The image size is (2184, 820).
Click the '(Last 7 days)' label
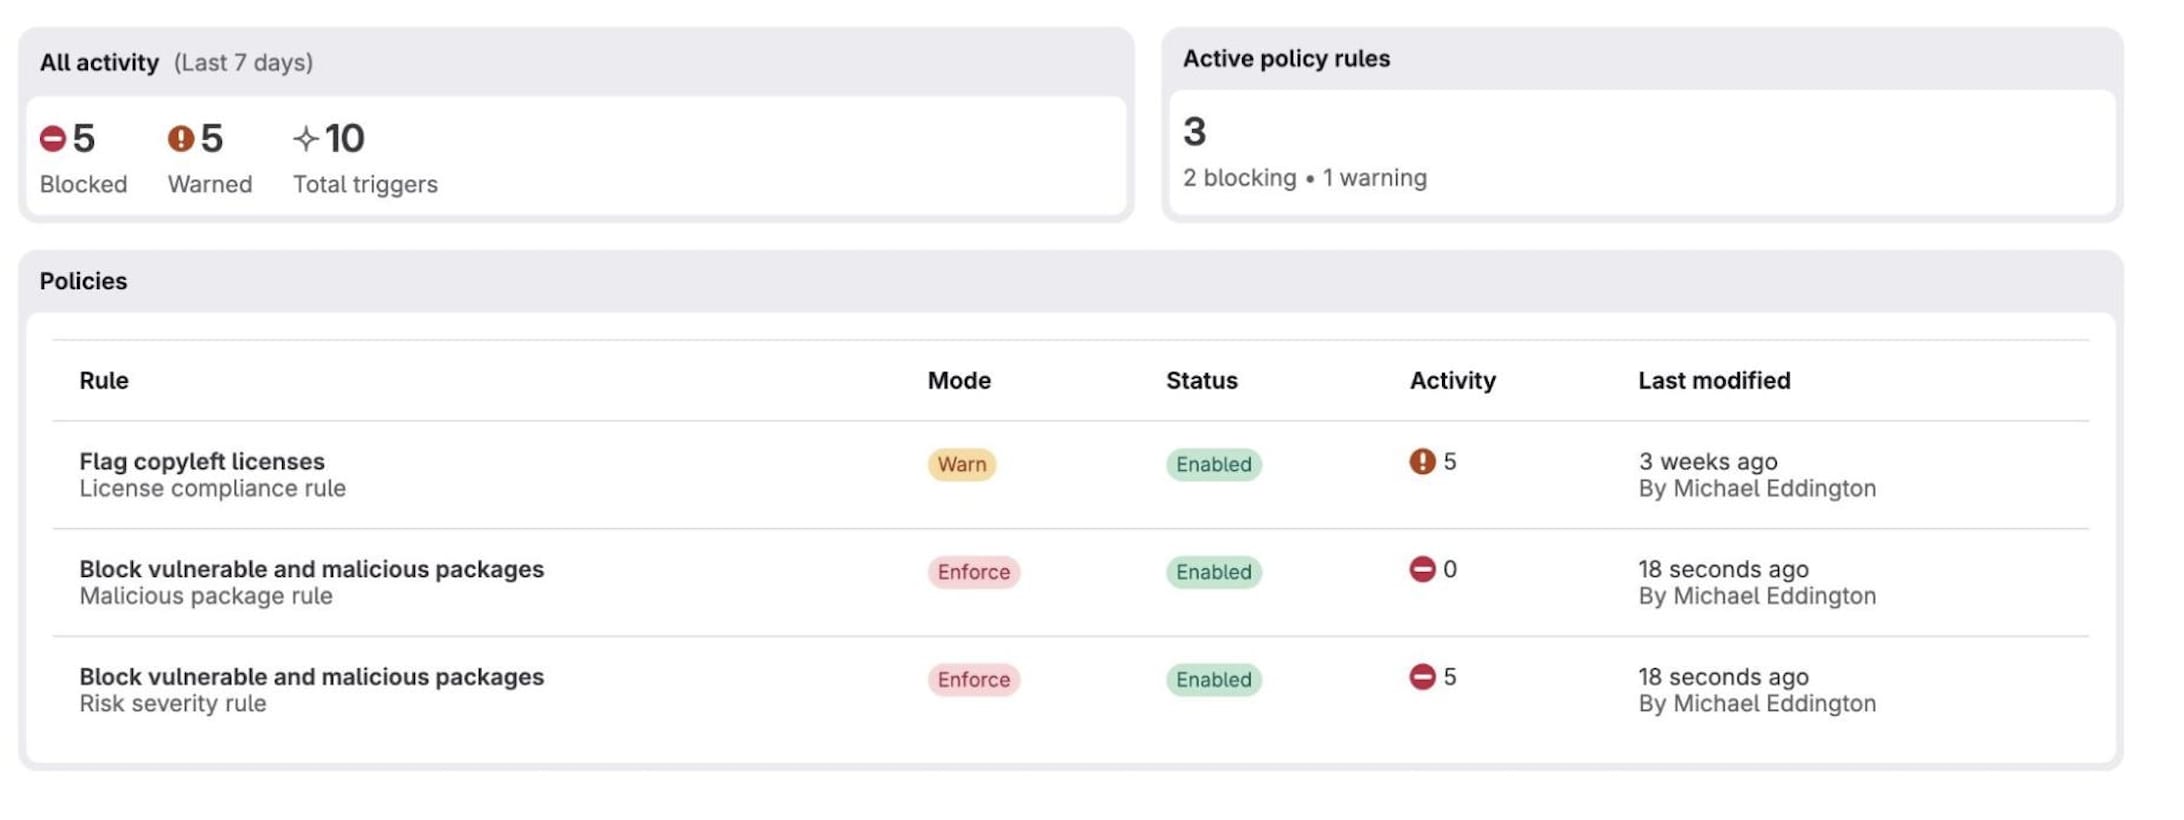pos(243,62)
